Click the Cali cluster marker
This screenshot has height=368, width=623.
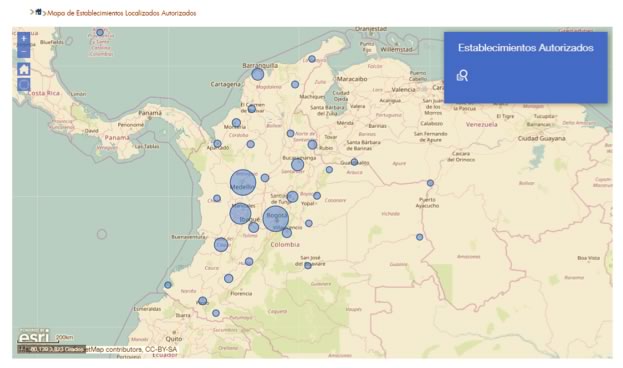click(221, 245)
